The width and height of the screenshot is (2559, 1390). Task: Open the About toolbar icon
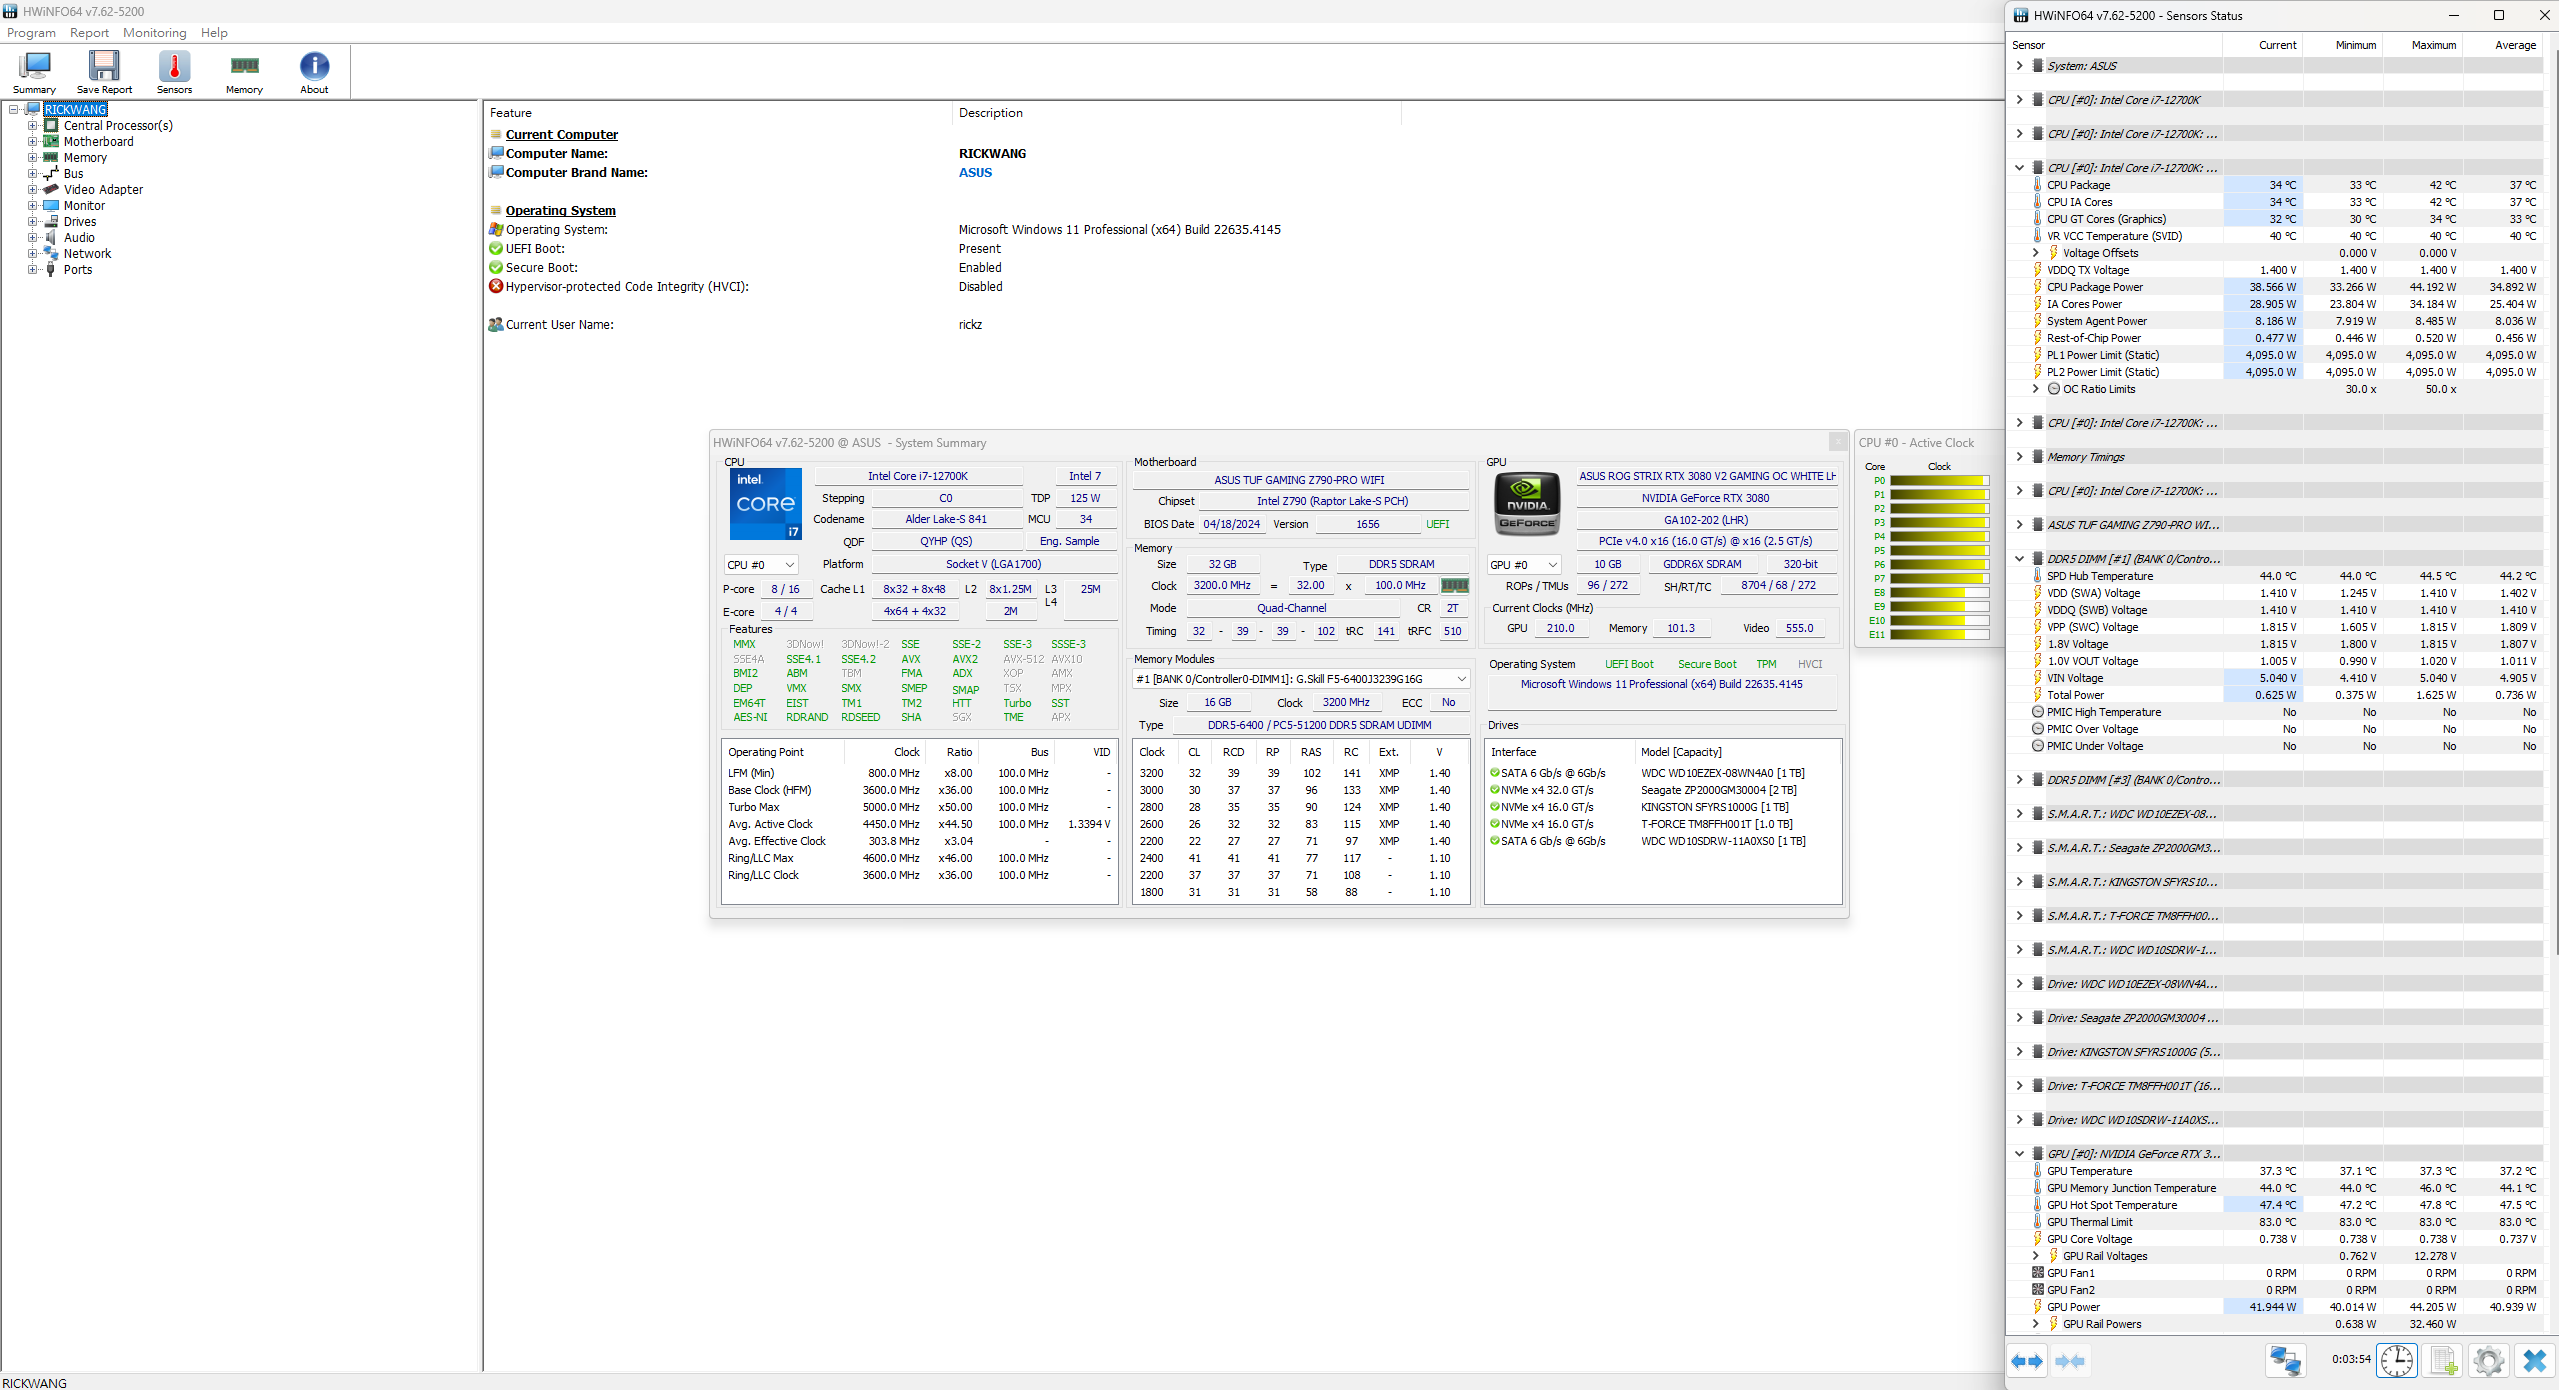[x=314, y=72]
